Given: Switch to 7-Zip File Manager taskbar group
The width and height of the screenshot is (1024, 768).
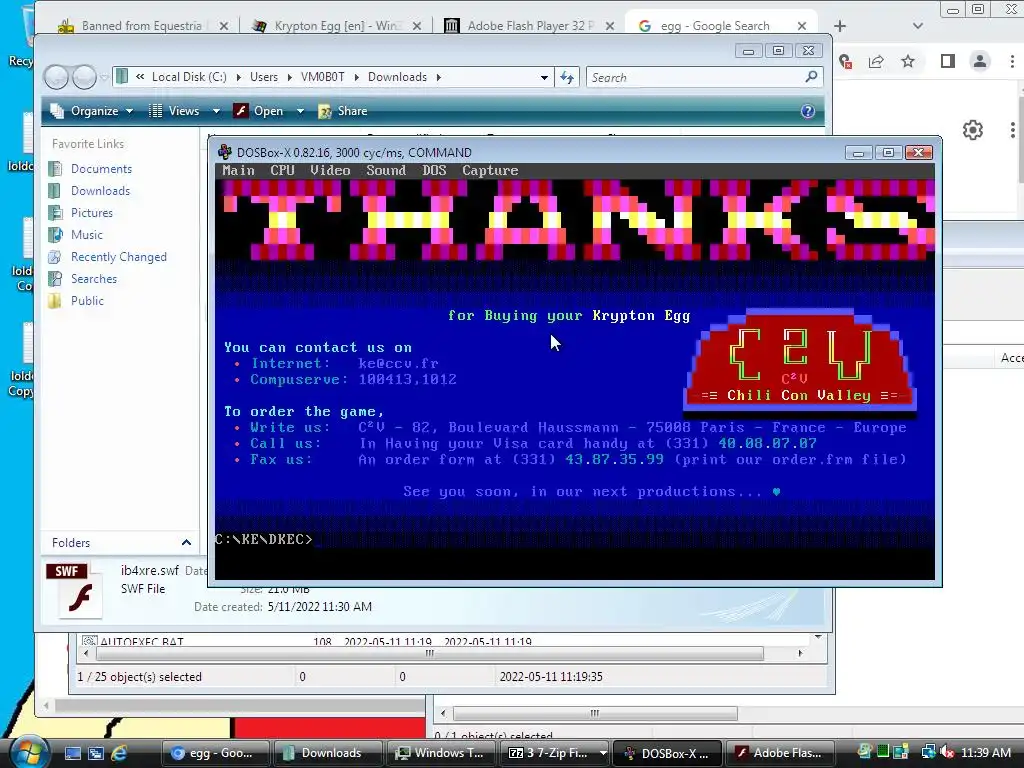Looking at the screenshot, I should point(554,753).
